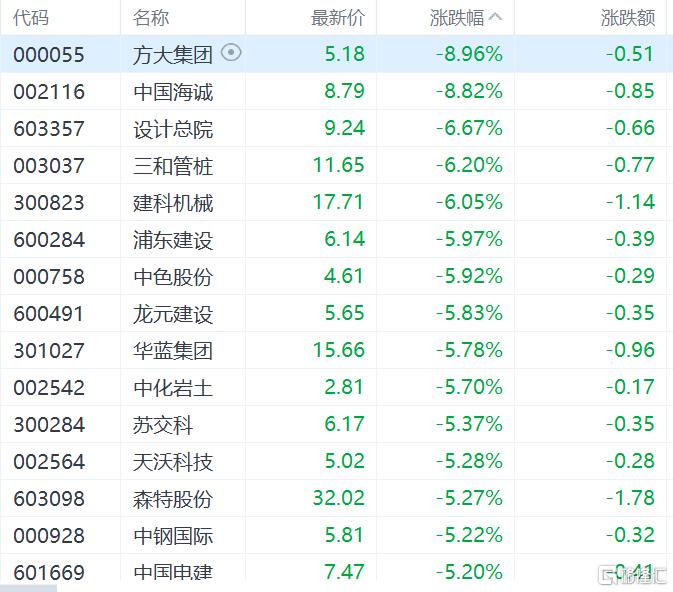
Task: Select stock code 300284
Action: coord(49,425)
